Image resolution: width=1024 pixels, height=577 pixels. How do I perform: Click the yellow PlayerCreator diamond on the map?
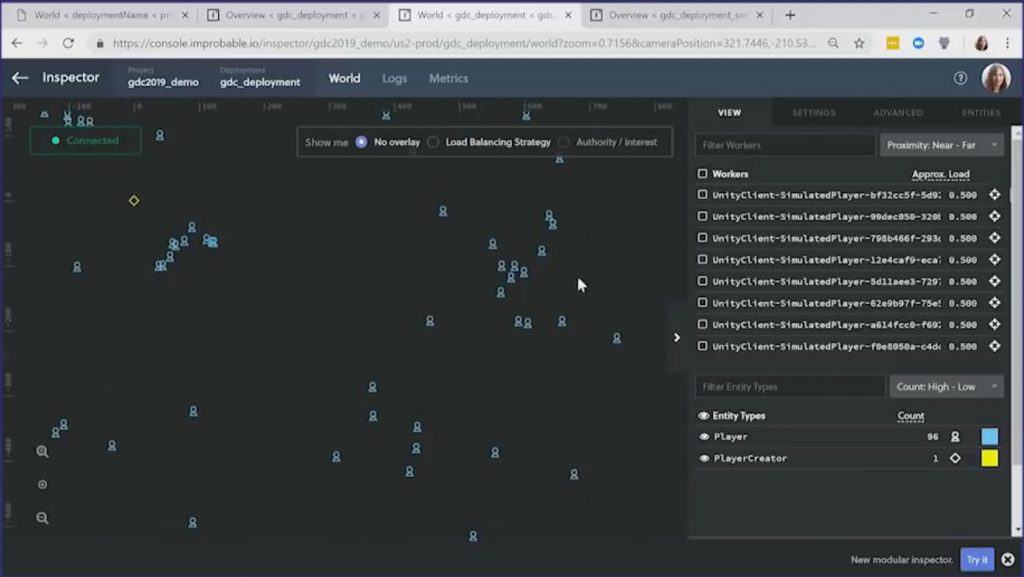coord(134,200)
